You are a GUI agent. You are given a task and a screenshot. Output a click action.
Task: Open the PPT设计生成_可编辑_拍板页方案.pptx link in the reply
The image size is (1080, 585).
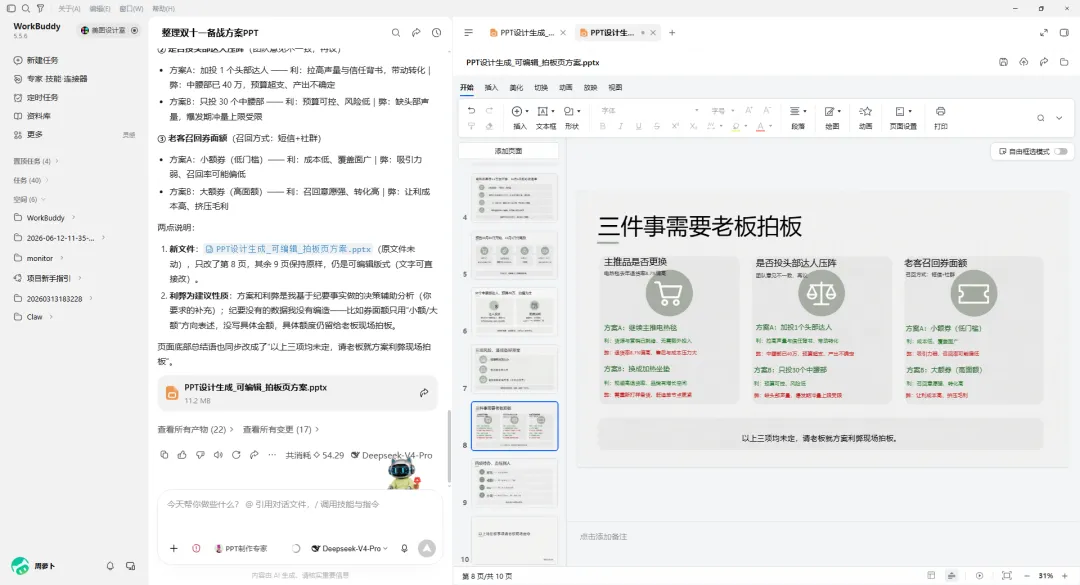289,249
